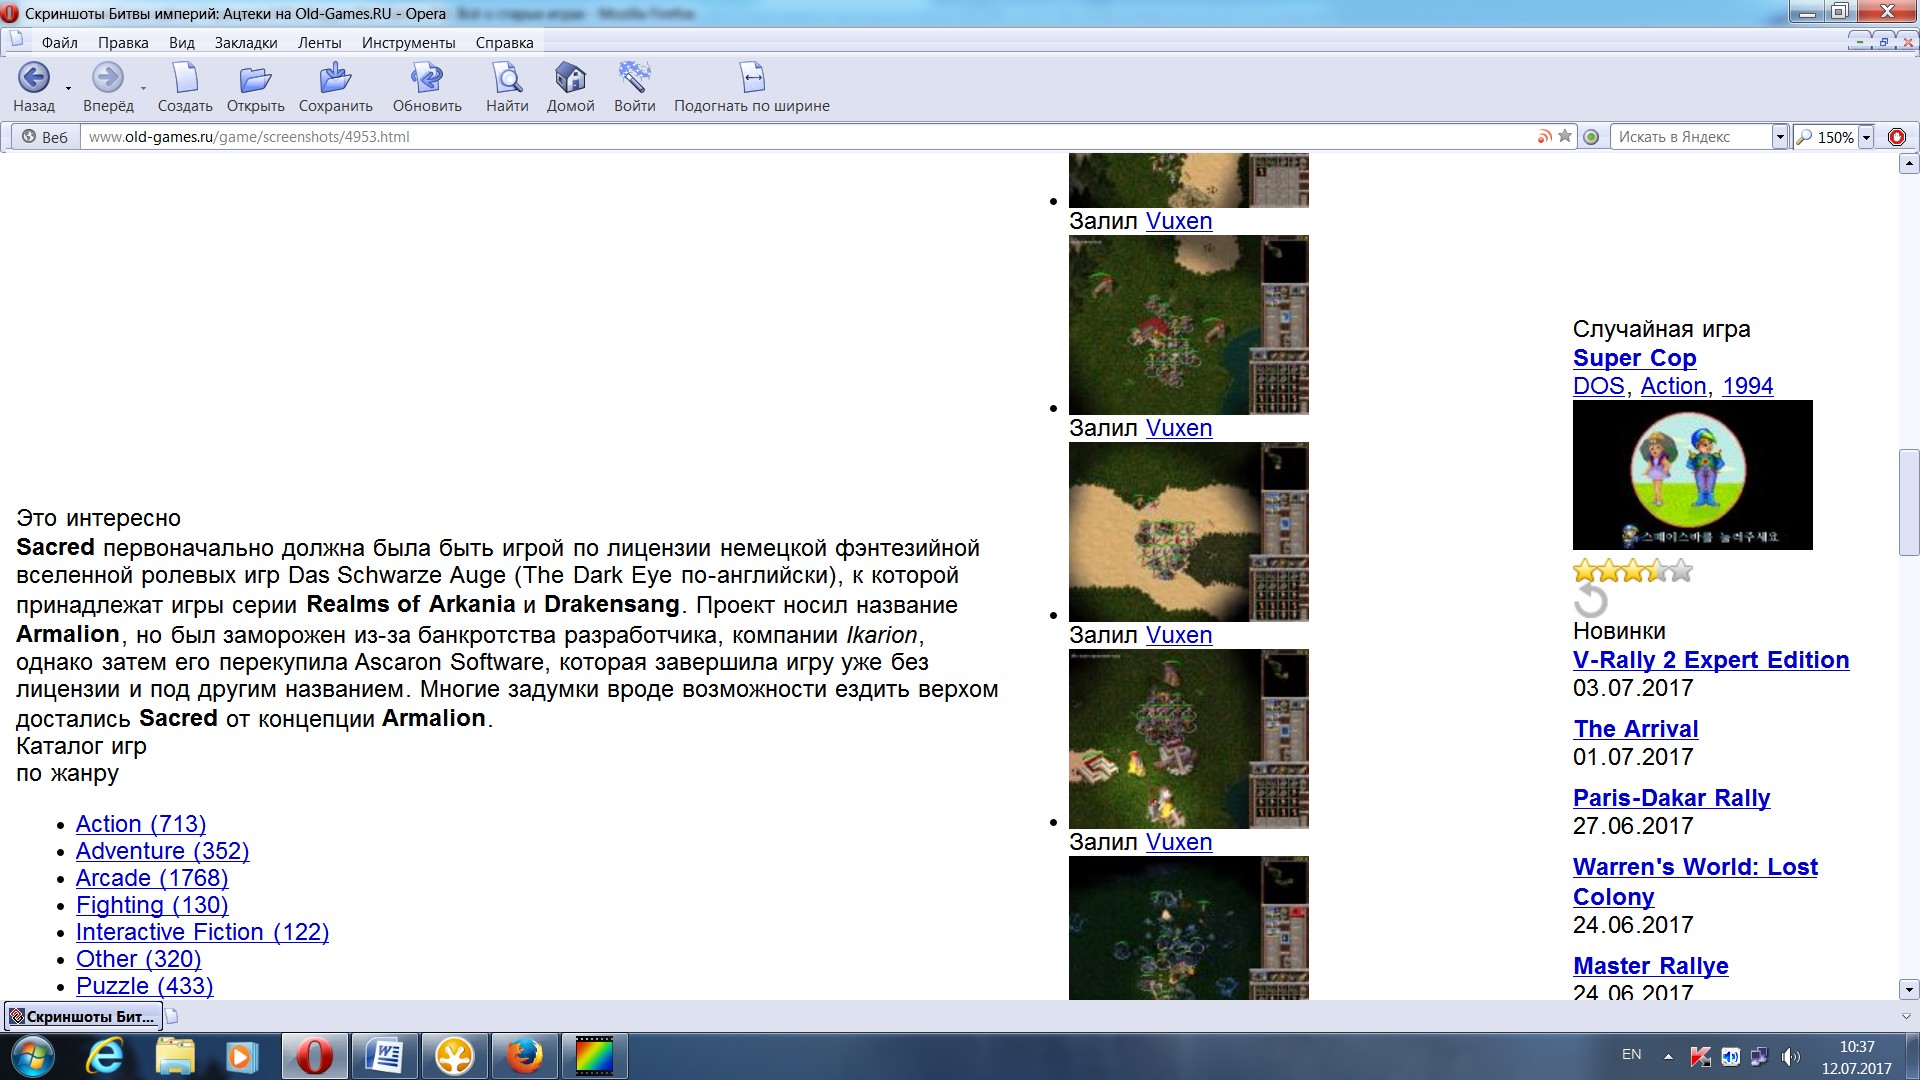The height and width of the screenshot is (1080, 1920).
Task: Open Yandex search engine dropdown arrow
Action: [1779, 137]
